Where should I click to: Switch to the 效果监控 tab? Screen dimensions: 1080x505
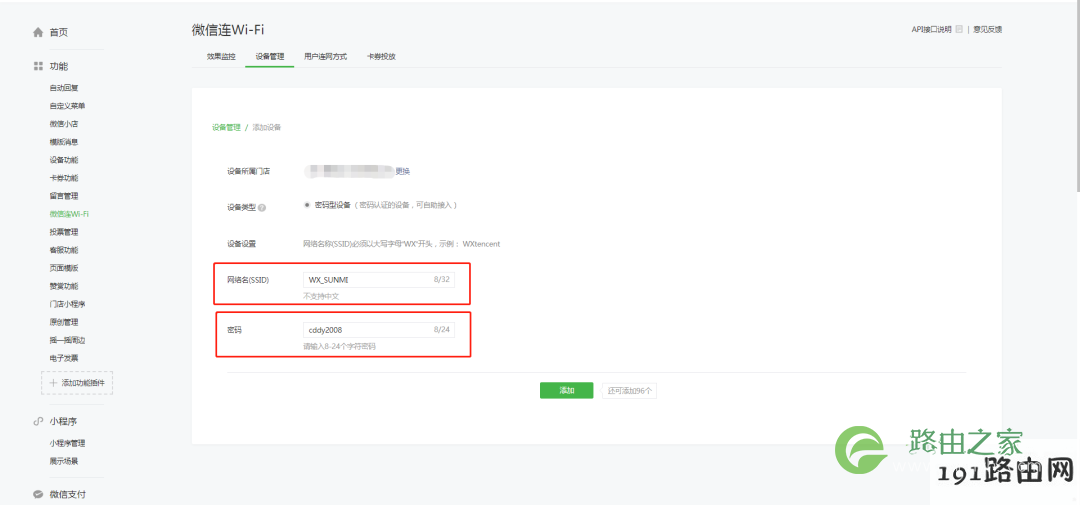[x=220, y=56]
